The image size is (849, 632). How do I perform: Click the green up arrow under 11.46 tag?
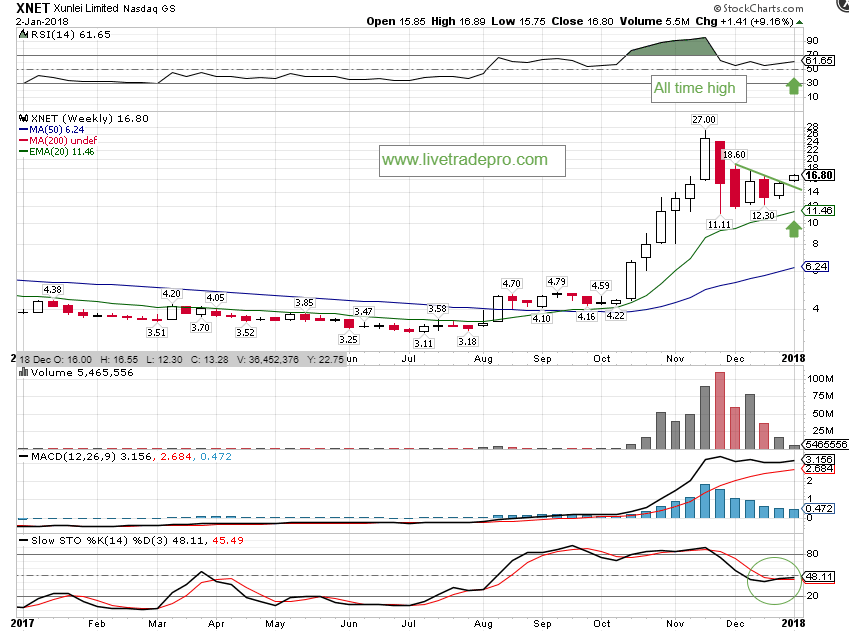(x=793, y=230)
